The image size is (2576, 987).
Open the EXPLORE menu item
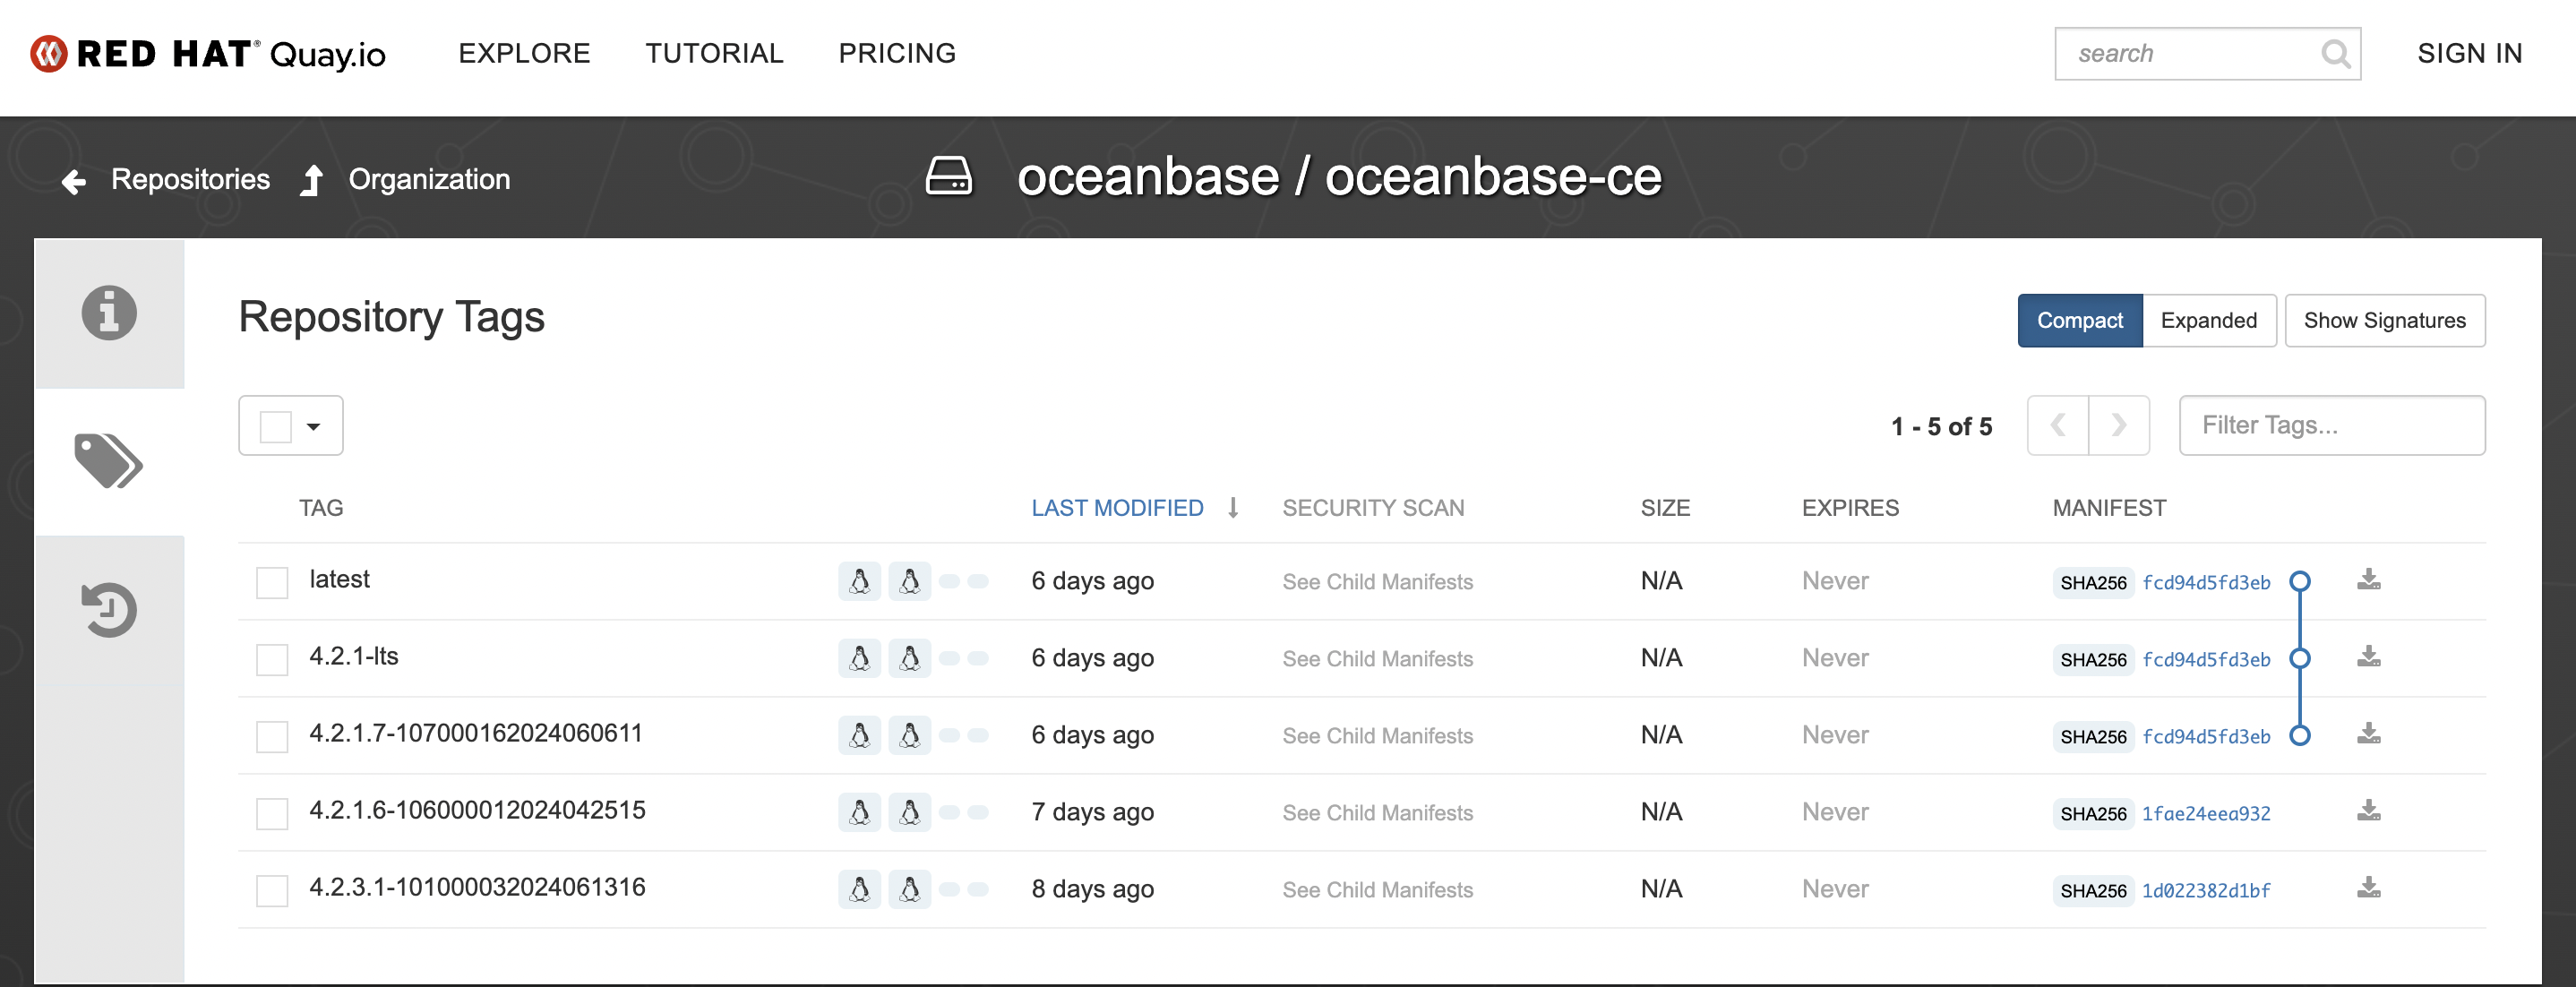(524, 54)
